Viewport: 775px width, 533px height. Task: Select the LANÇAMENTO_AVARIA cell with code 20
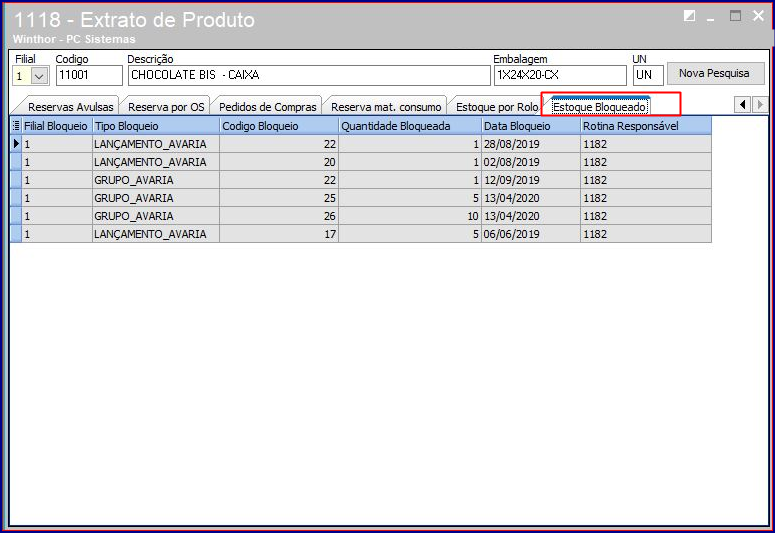tap(156, 162)
